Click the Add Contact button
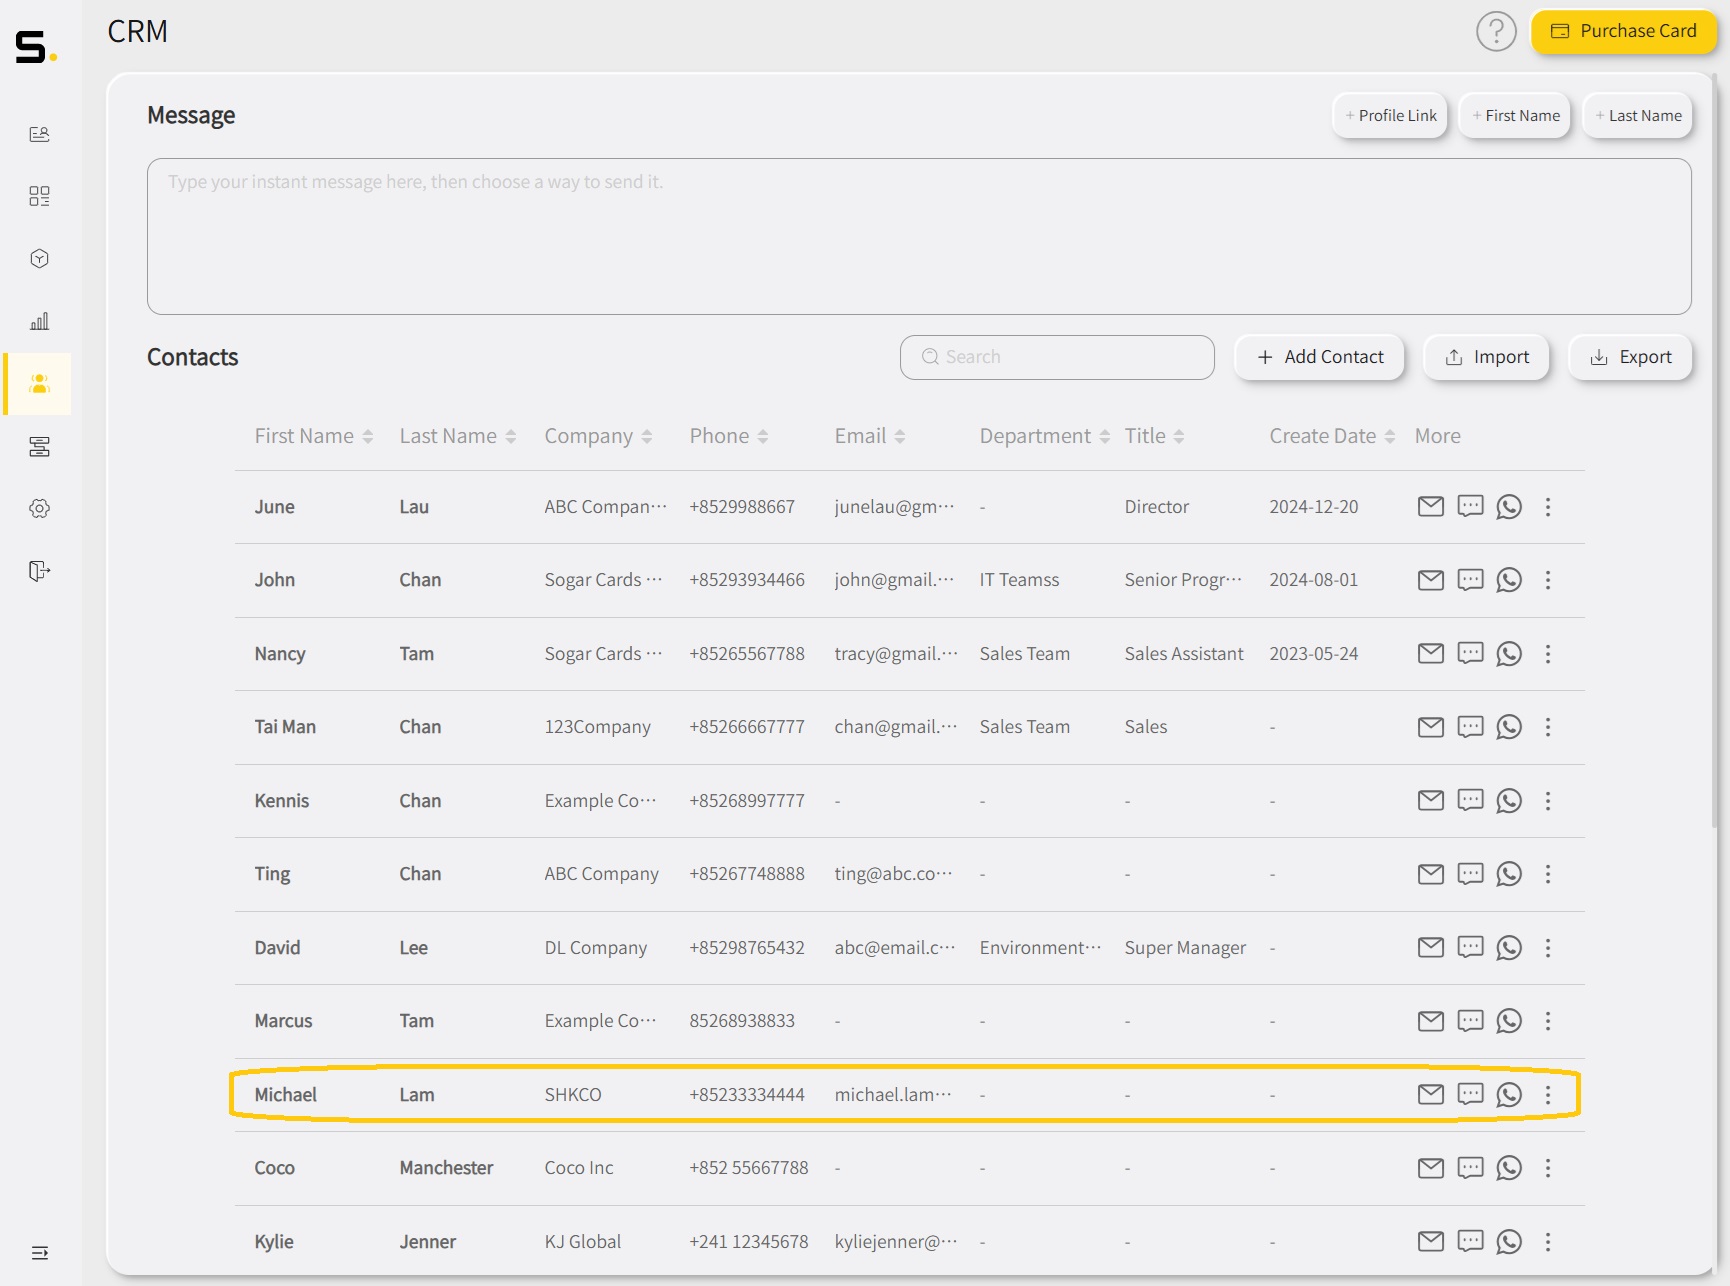 (x=1319, y=357)
